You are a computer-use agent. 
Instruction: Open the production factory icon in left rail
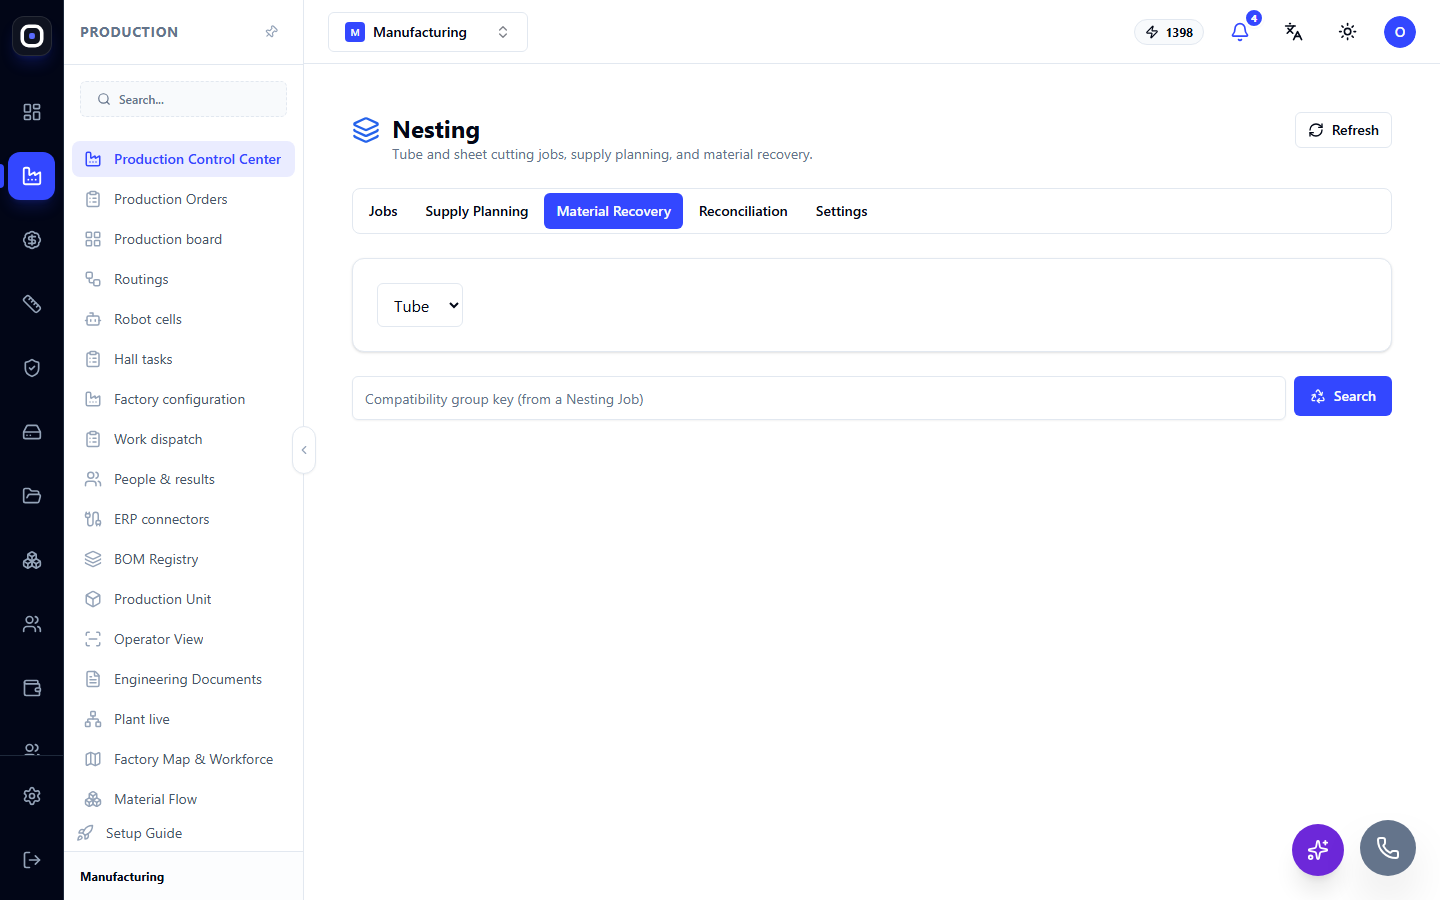[x=32, y=176]
